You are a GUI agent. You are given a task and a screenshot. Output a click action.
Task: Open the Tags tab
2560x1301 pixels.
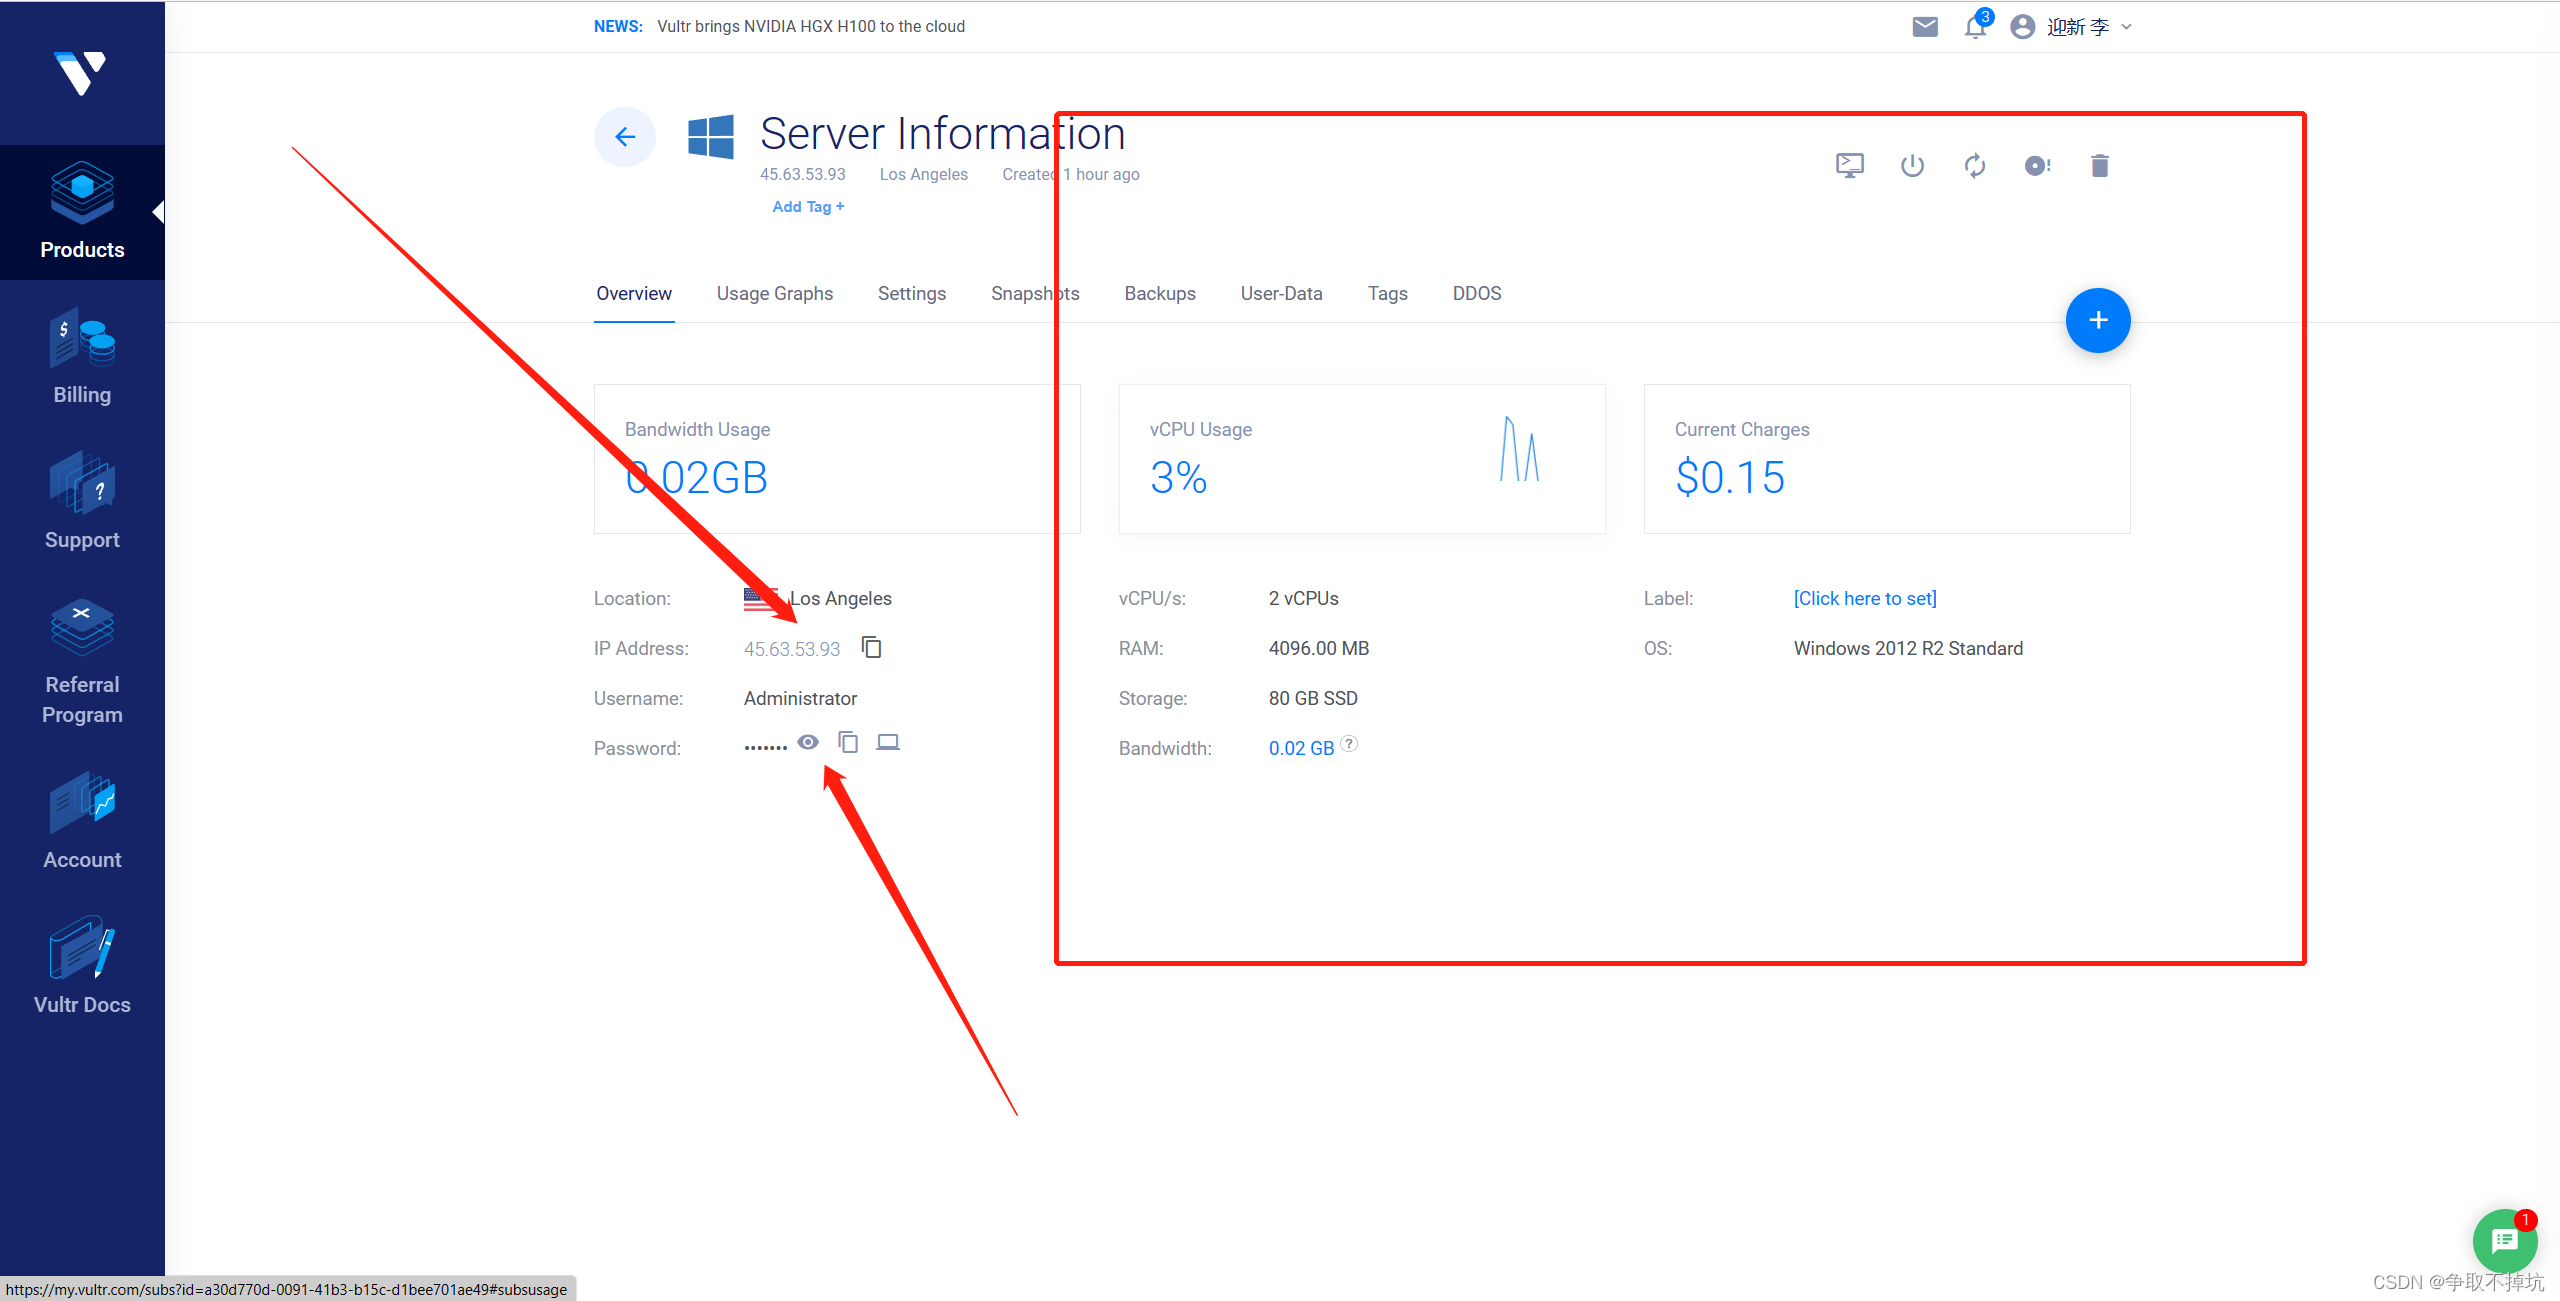pyautogui.click(x=1388, y=294)
